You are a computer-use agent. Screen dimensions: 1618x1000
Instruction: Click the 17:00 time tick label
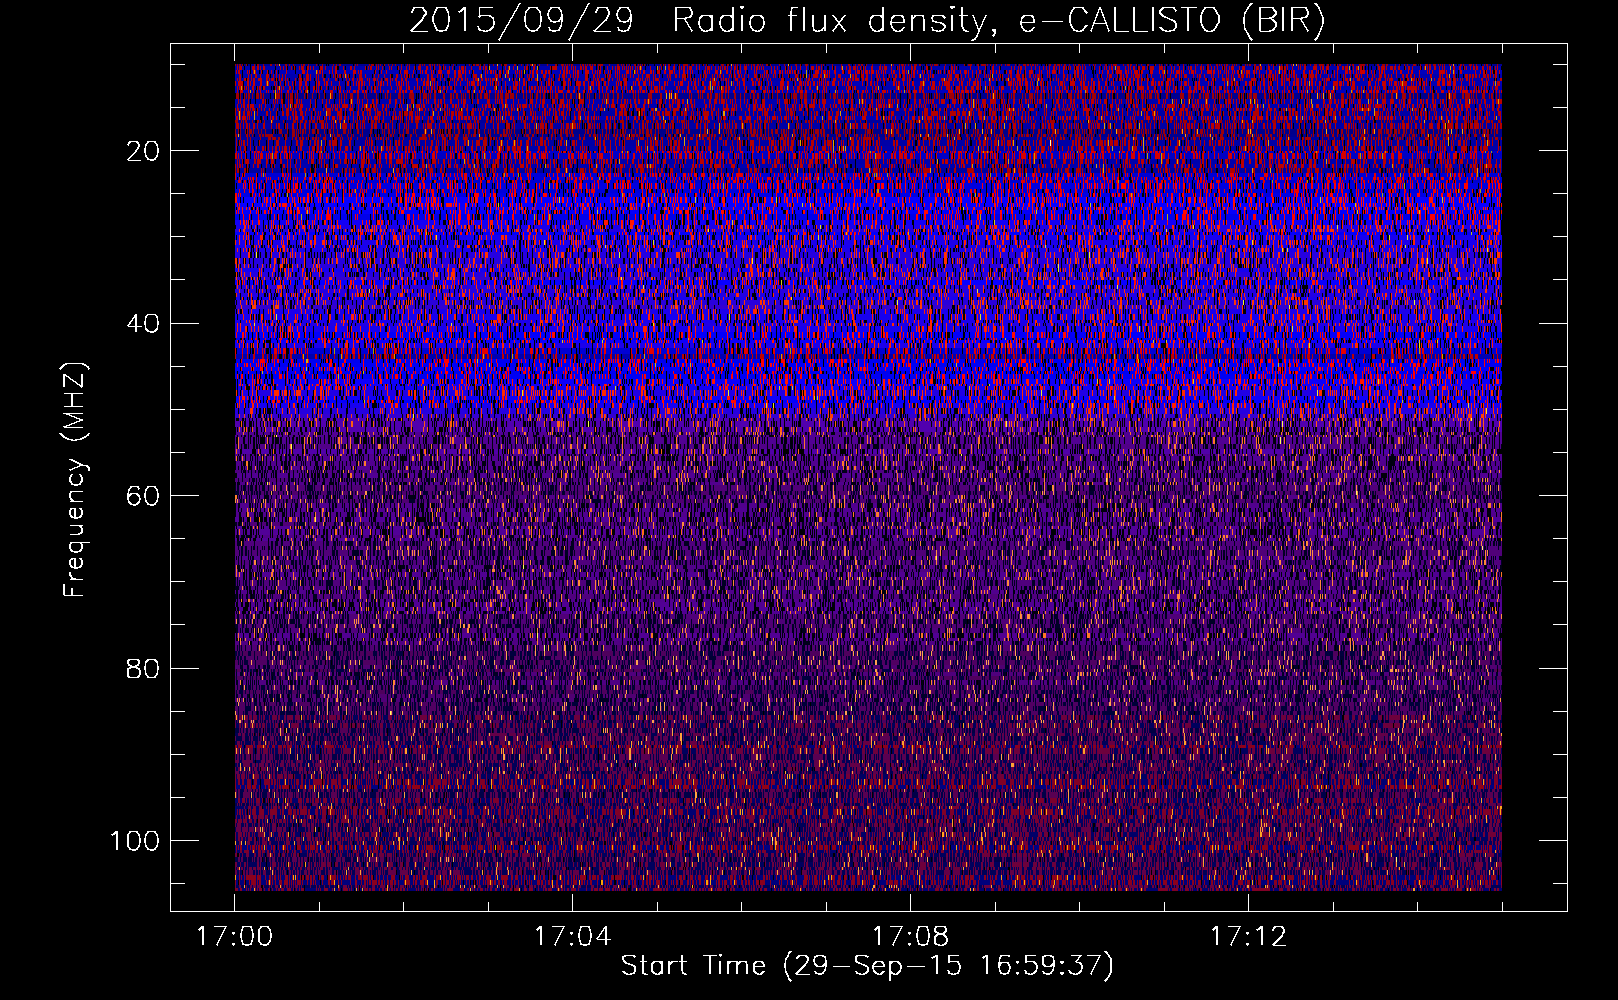click(235, 937)
